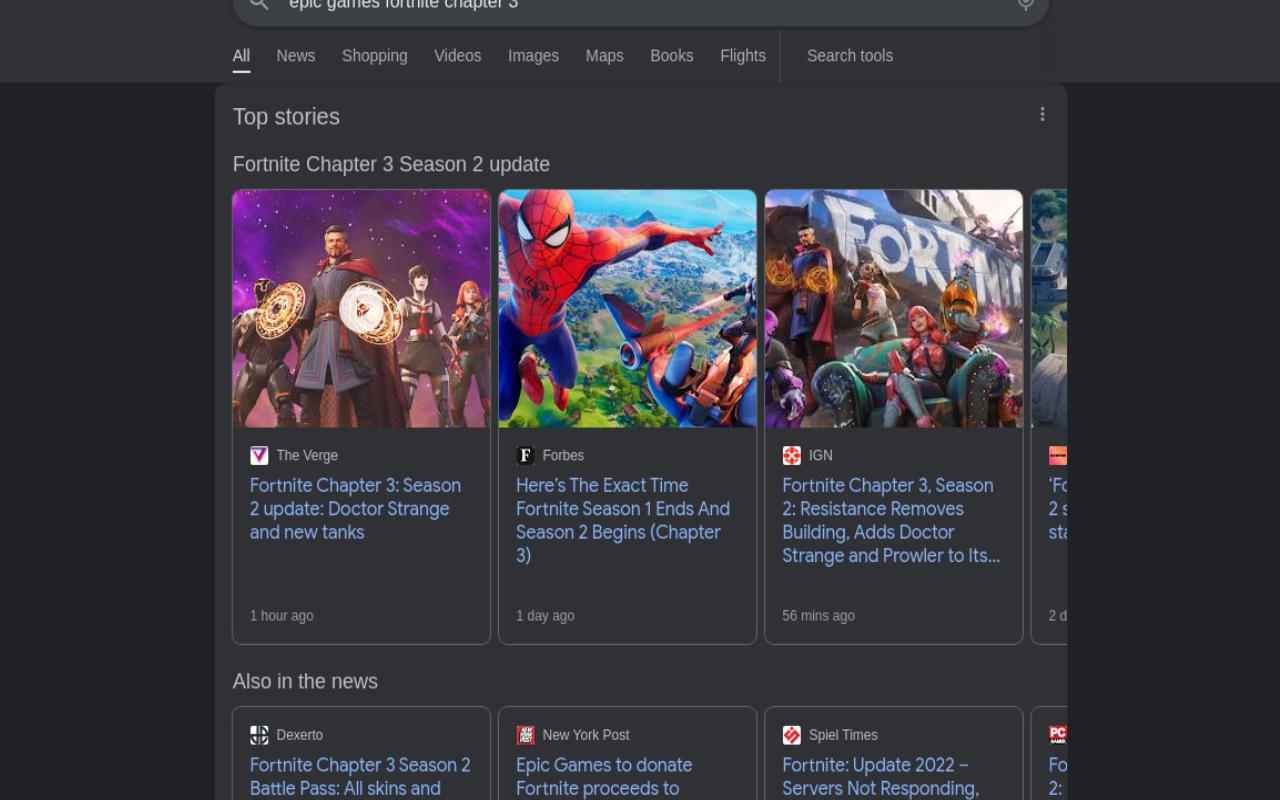Open Spiel Times Servers Not Responding article

[x=880, y=777]
